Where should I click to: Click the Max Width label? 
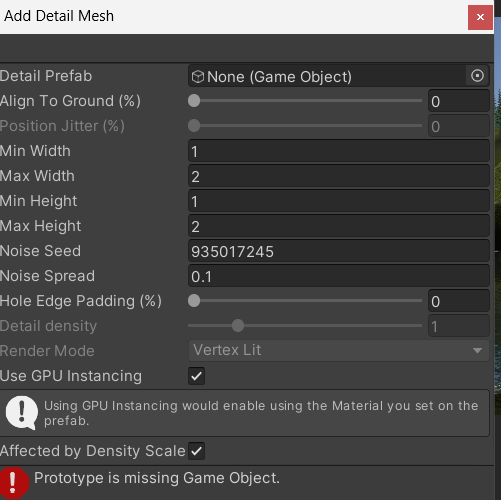[37, 176]
